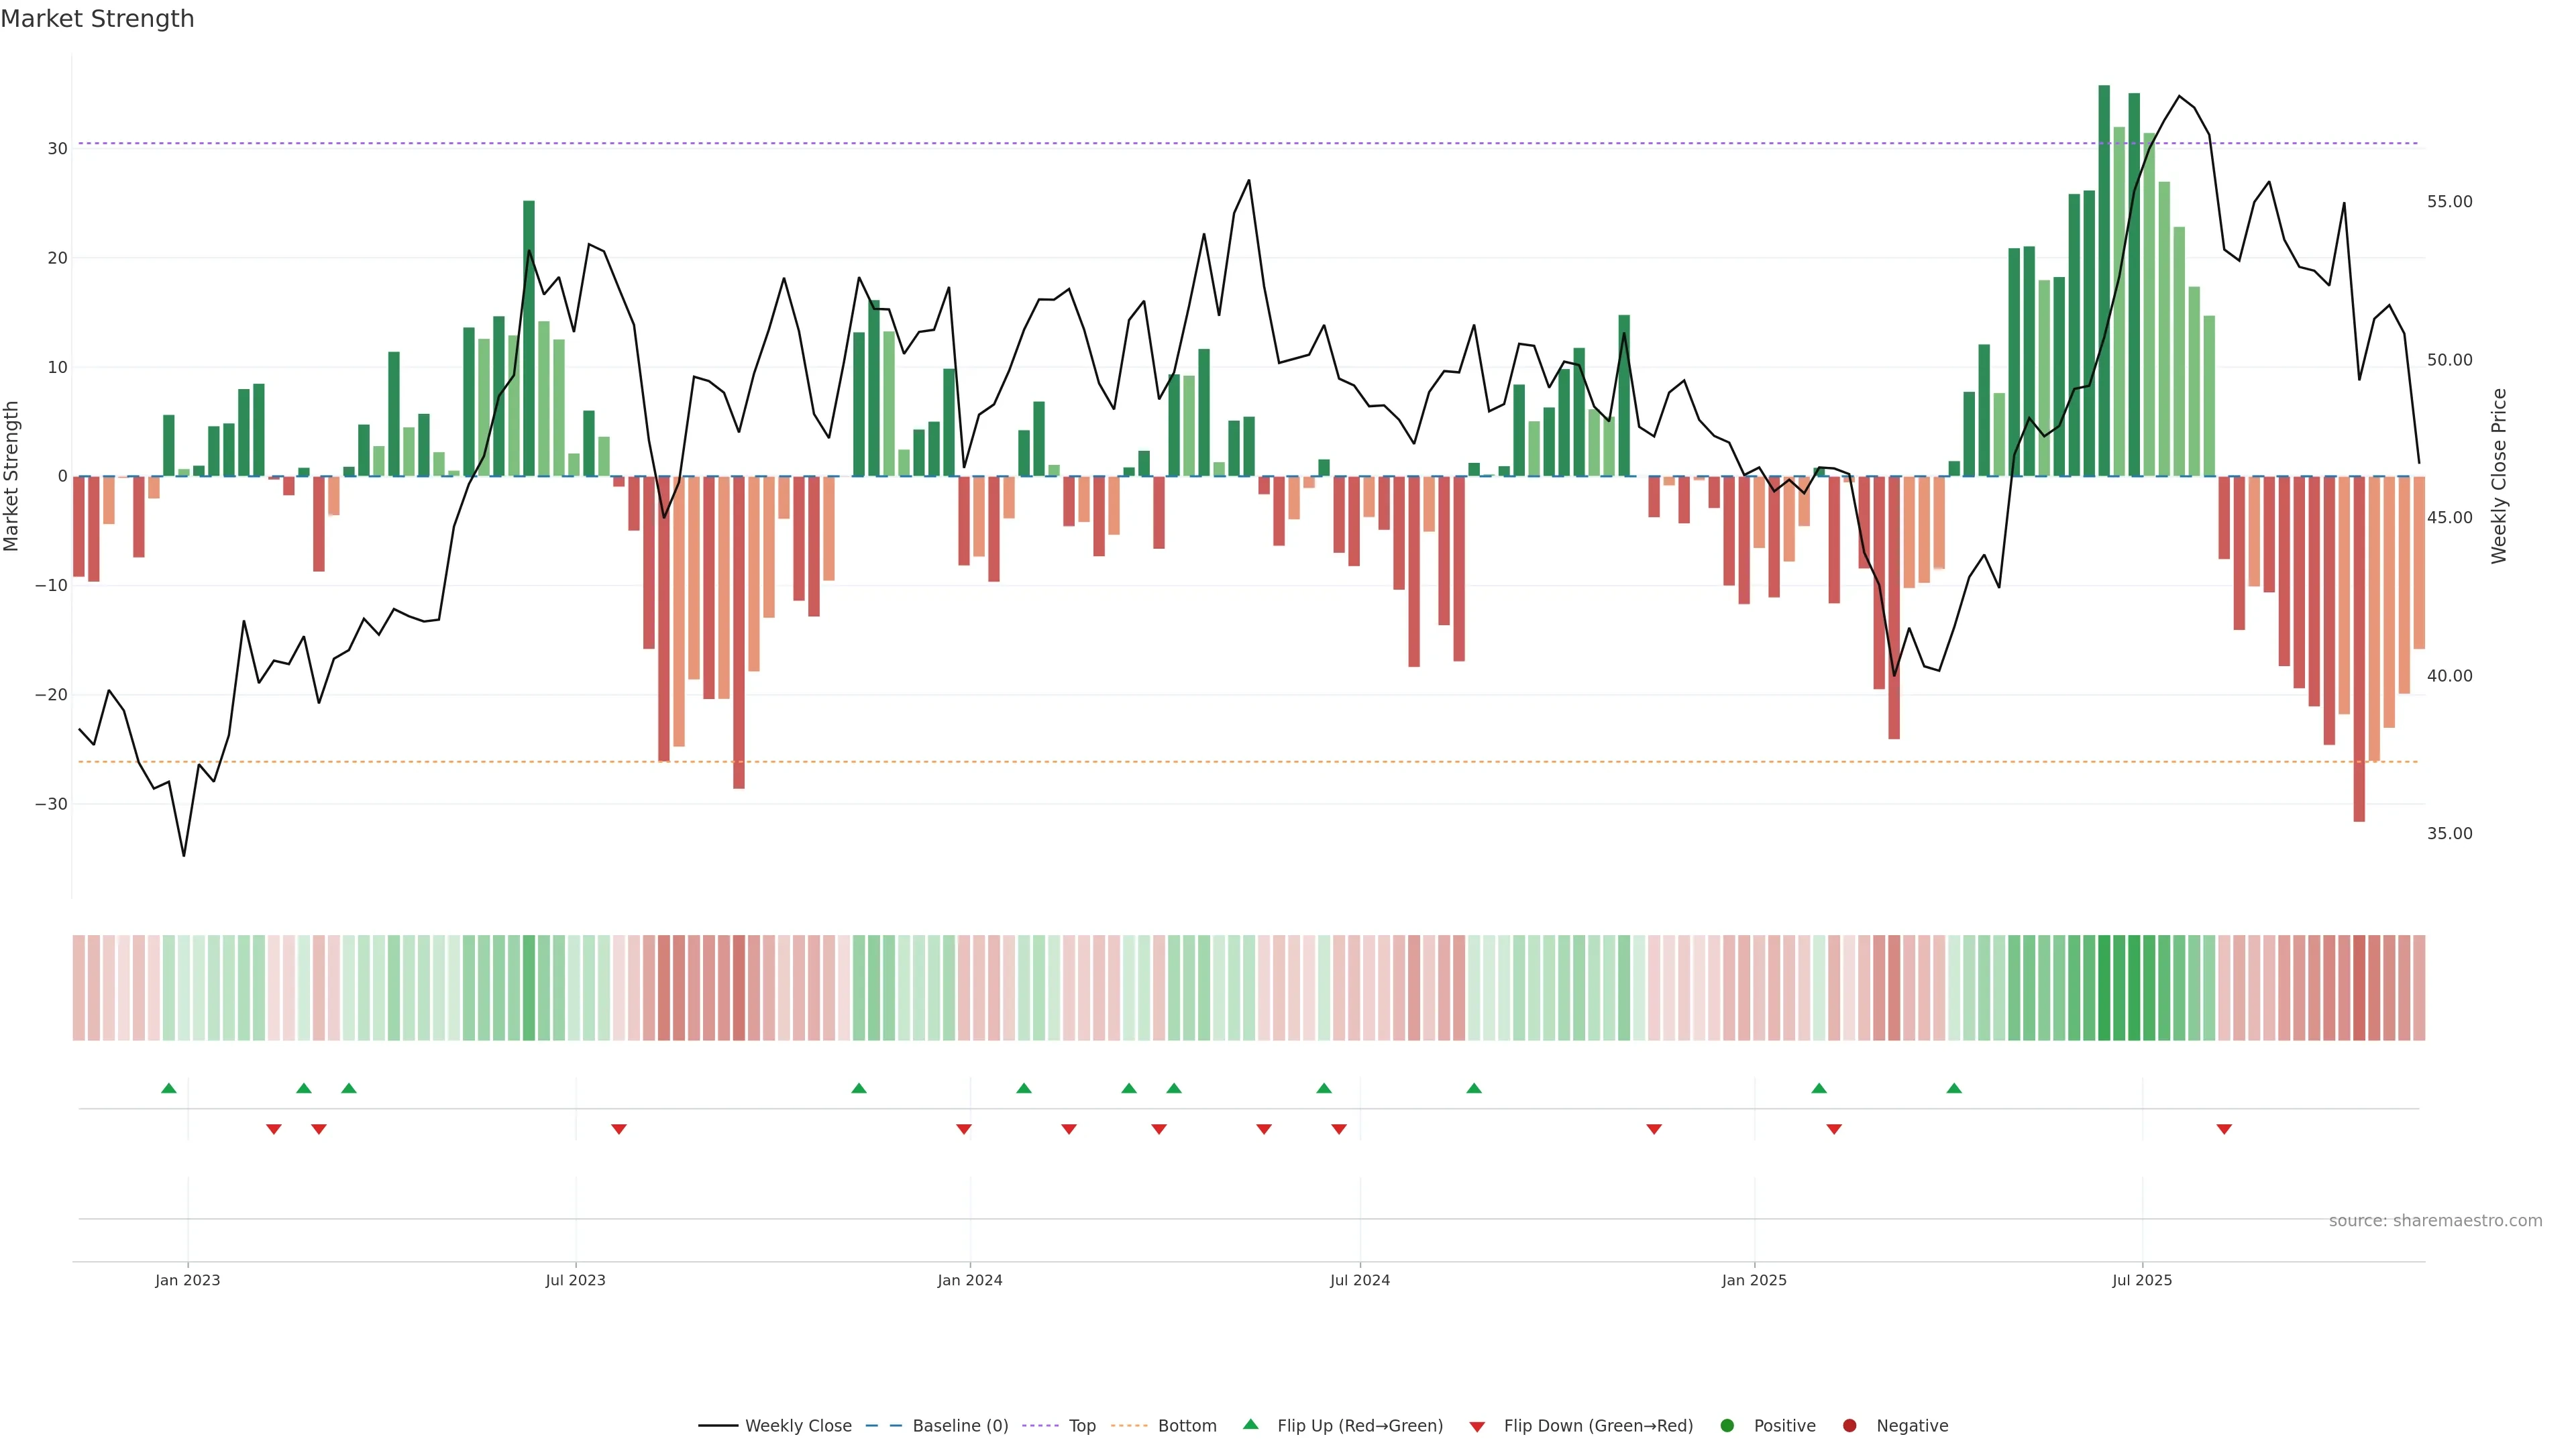Click the source: sharemaestro.com text

pos(2435,1221)
